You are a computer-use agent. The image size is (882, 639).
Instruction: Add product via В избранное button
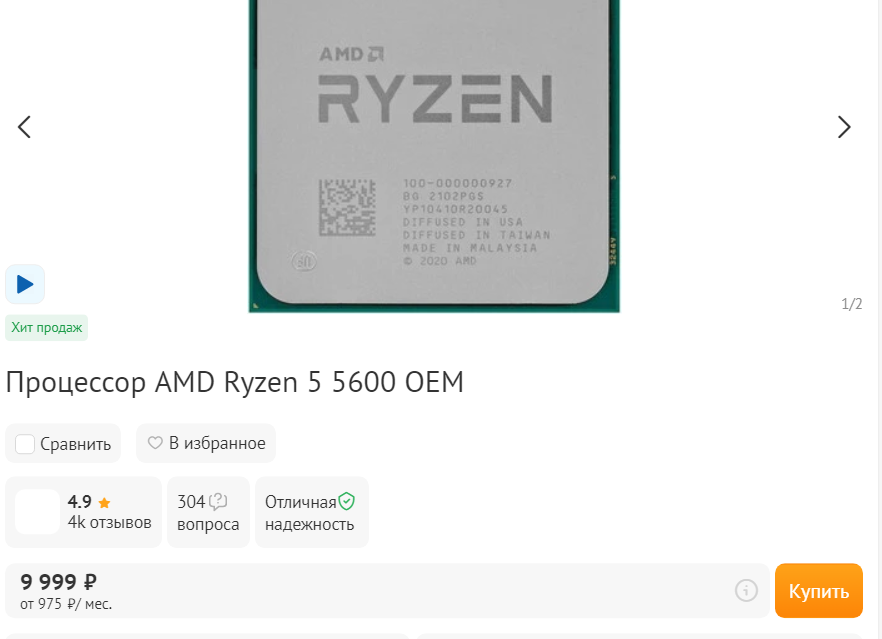click(x=206, y=443)
